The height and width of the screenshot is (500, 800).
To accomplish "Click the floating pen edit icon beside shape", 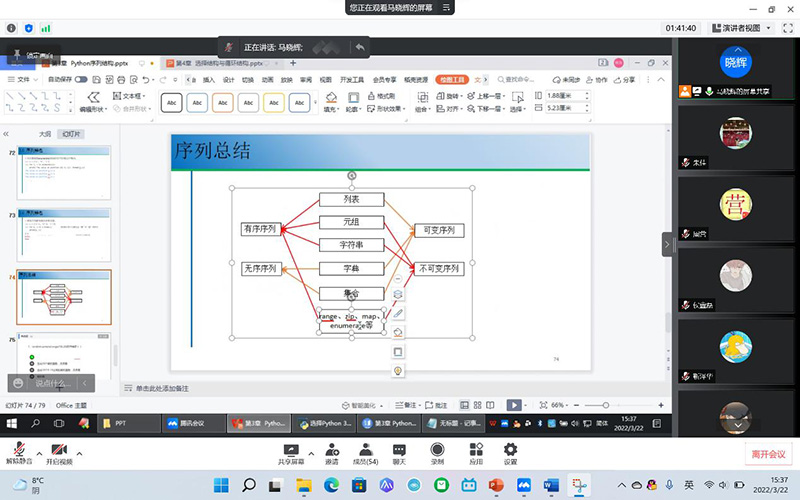I will coord(398,313).
